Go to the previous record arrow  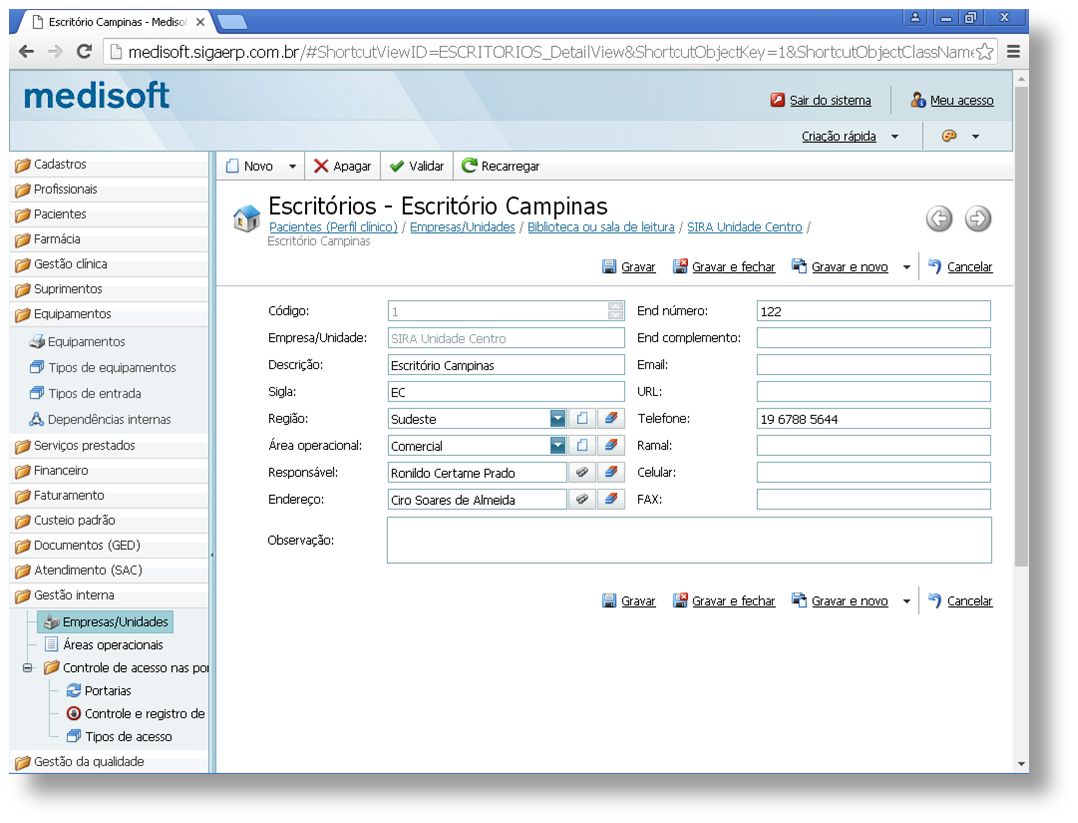tap(939, 218)
